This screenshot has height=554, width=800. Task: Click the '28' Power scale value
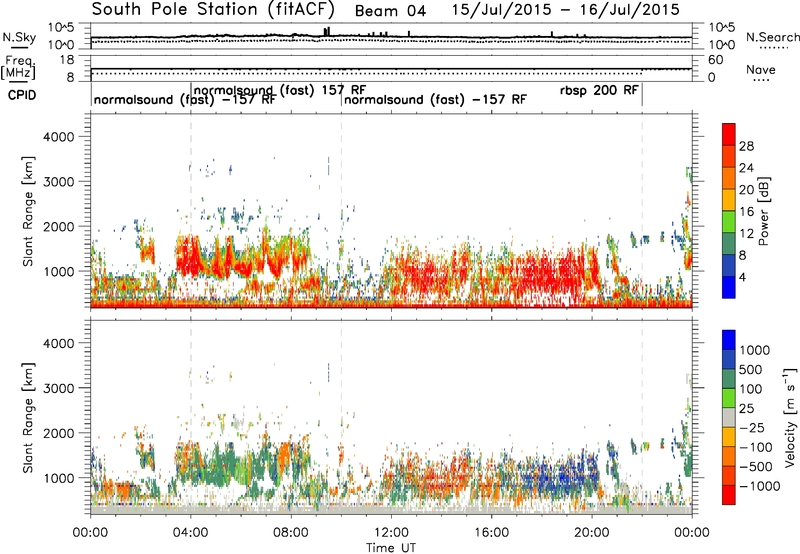click(746, 146)
